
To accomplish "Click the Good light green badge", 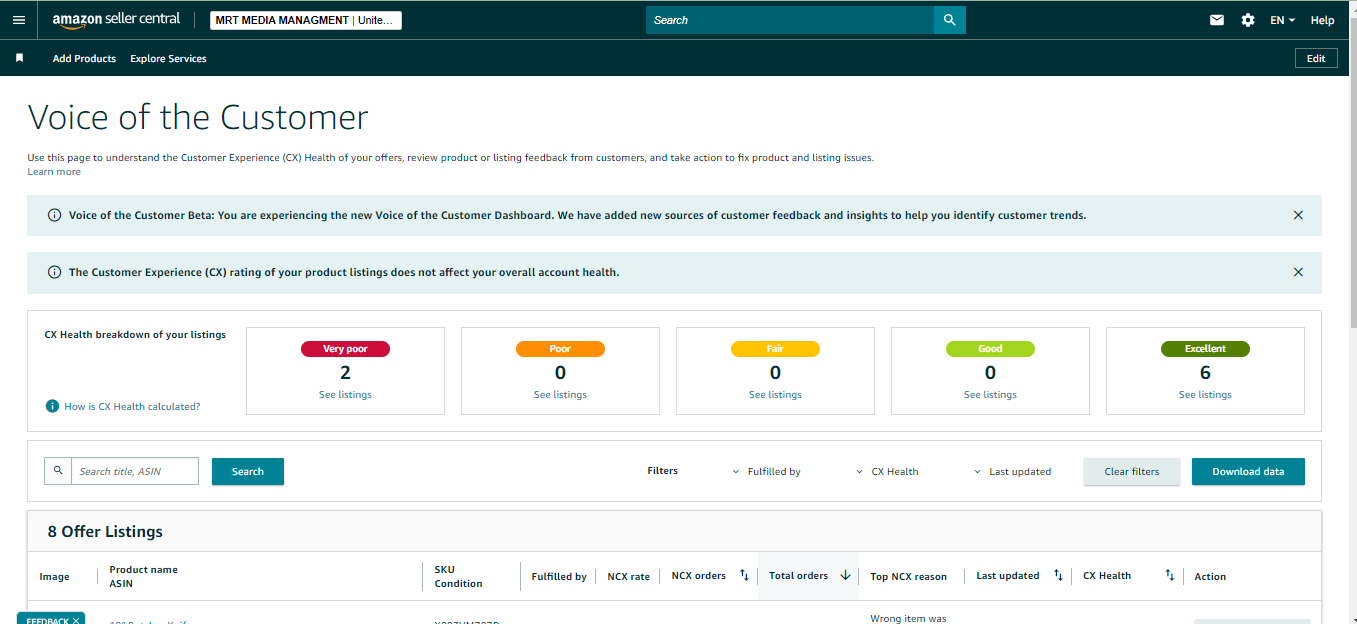I will click(990, 349).
